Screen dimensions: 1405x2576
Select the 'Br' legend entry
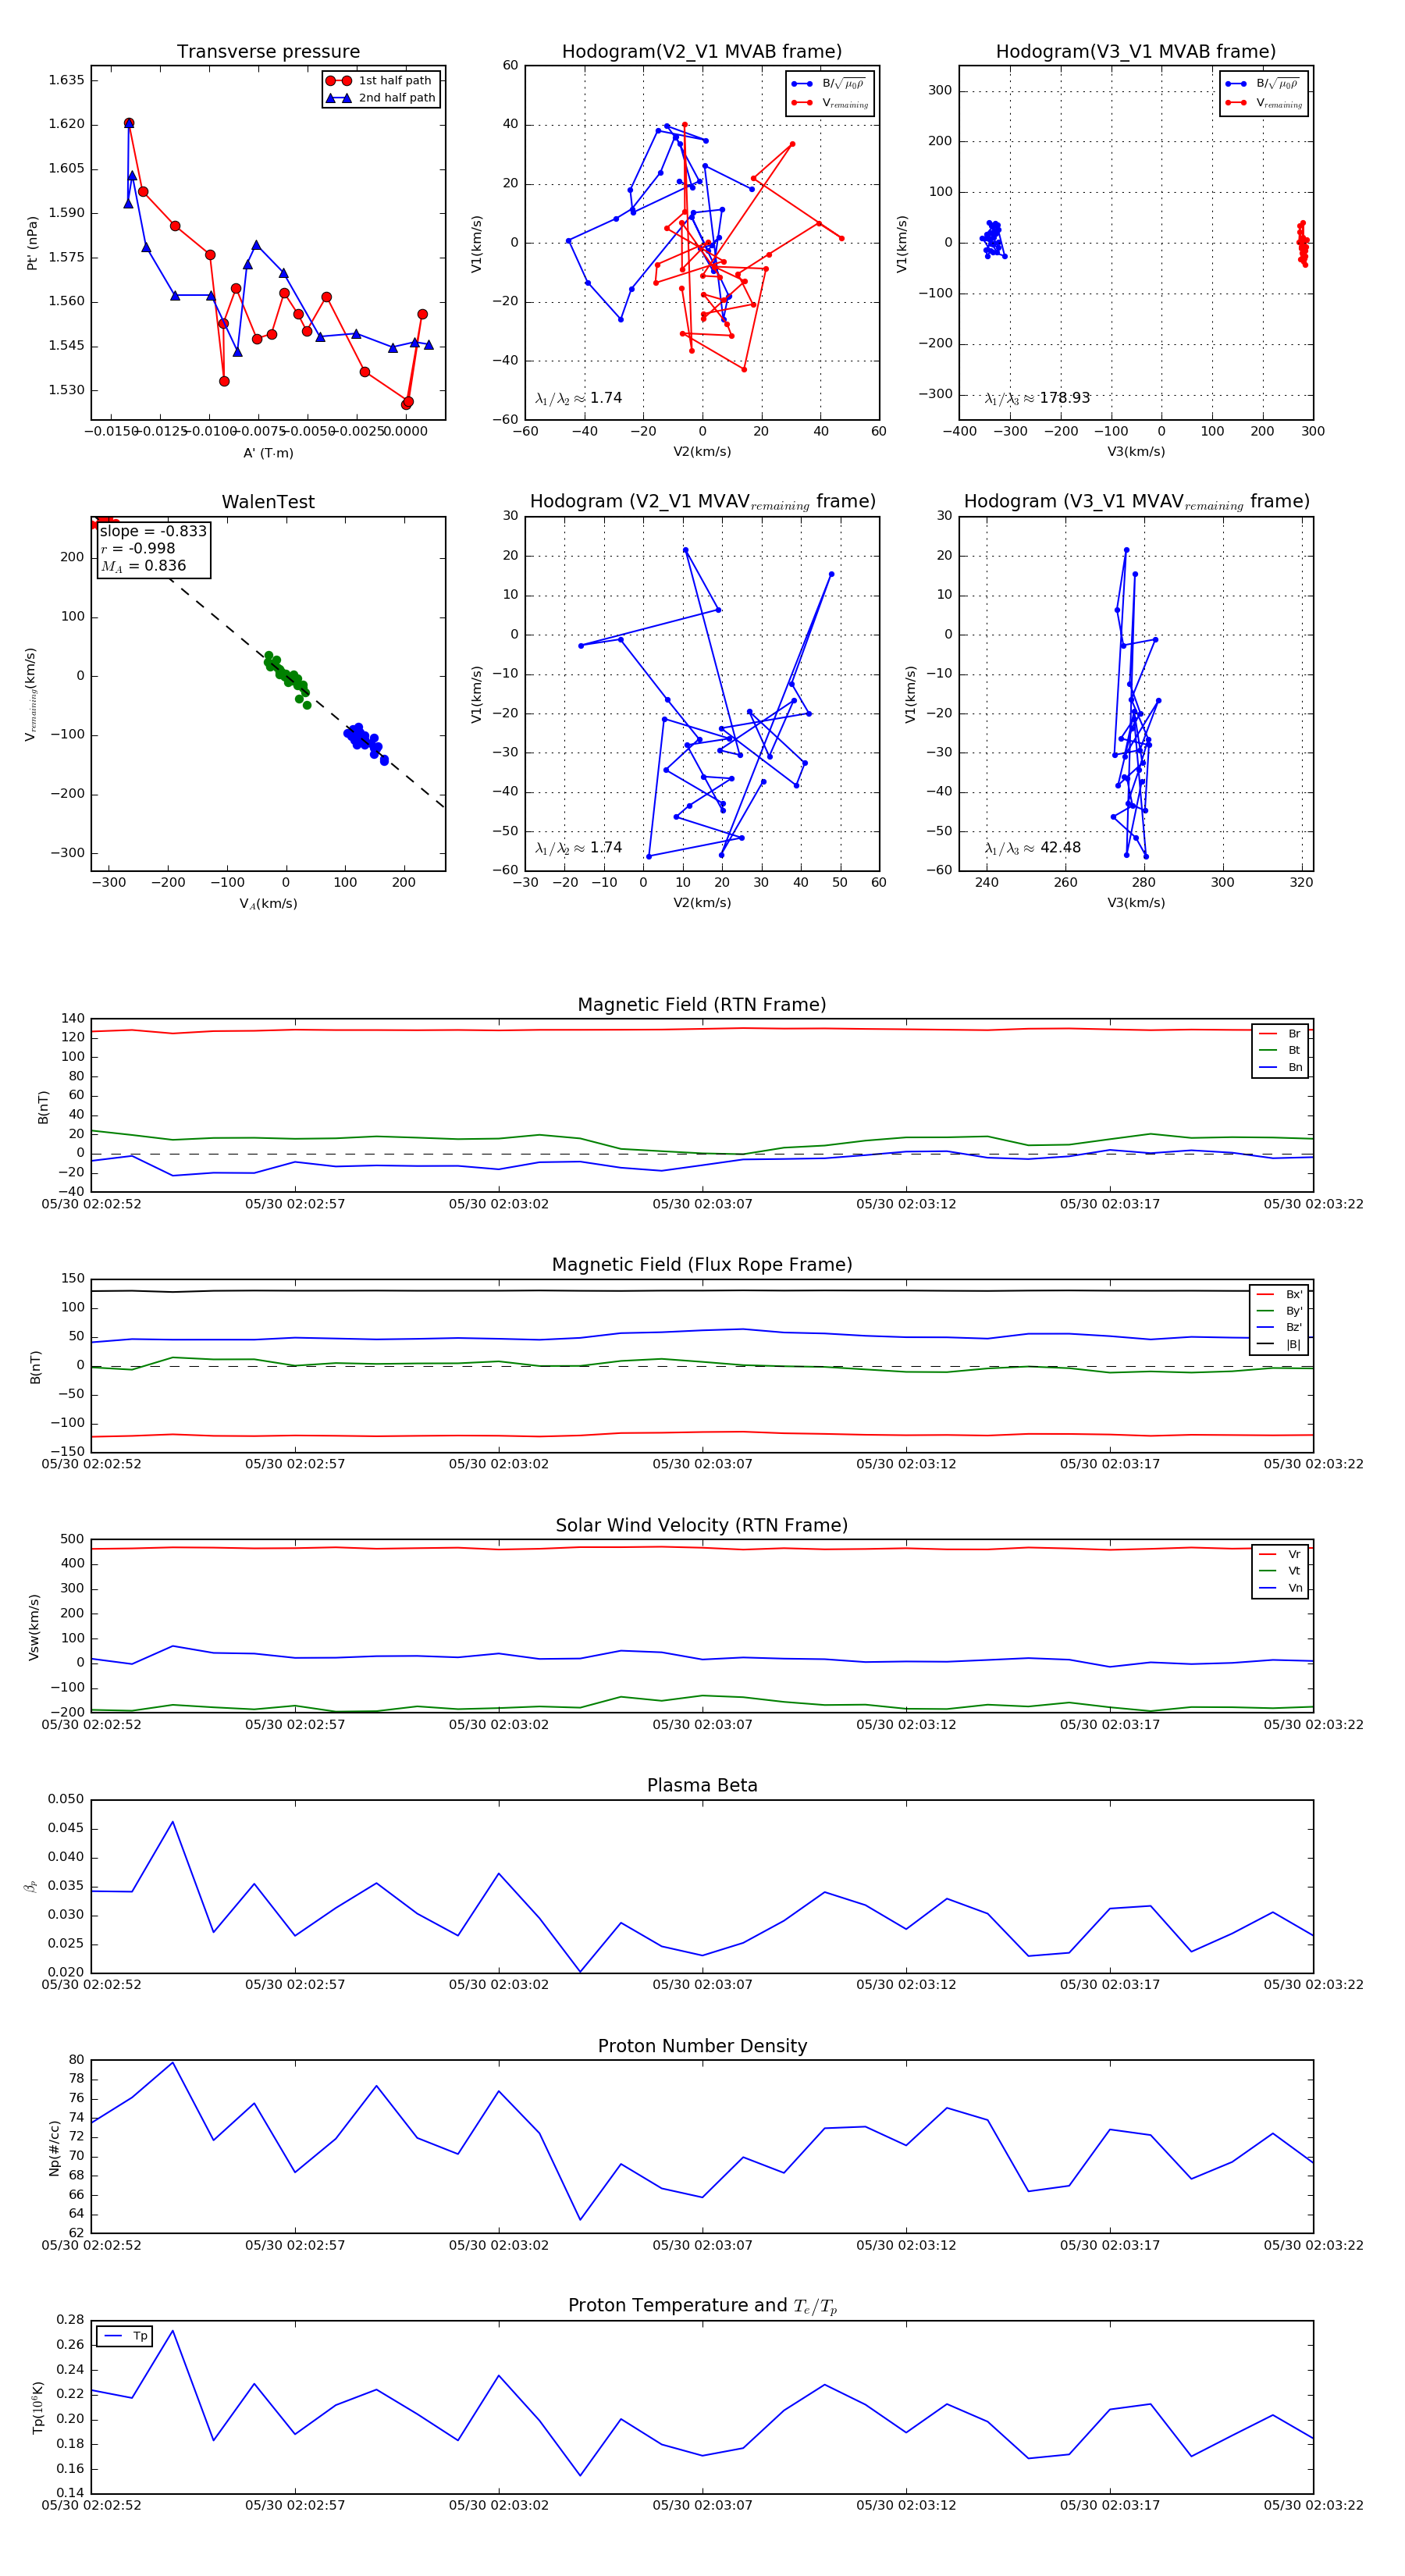click(x=1281, y=1034)
